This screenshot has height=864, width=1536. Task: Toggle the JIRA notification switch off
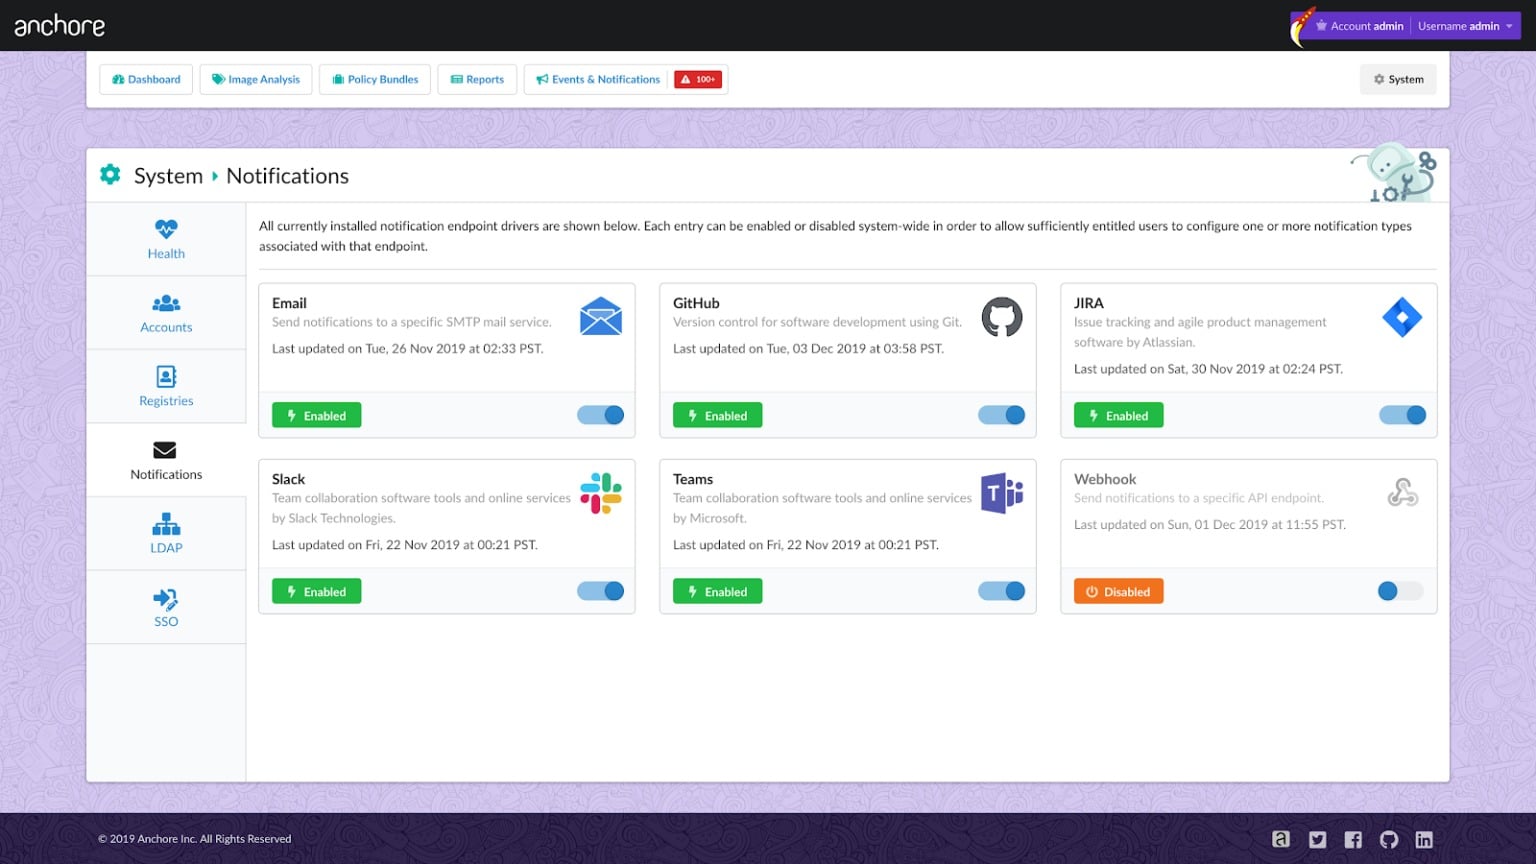[x=1403, y=415]
